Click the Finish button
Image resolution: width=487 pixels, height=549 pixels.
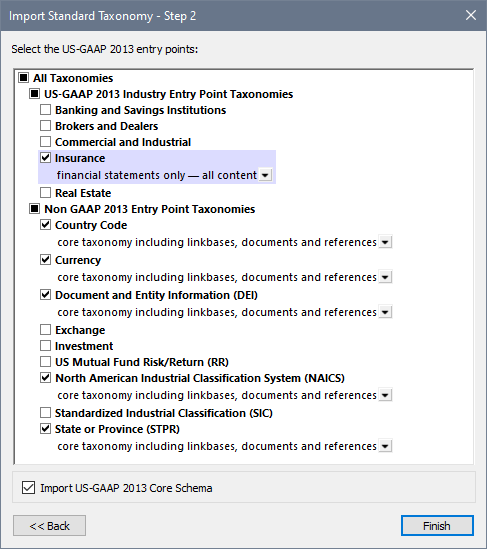coord(437,526)
